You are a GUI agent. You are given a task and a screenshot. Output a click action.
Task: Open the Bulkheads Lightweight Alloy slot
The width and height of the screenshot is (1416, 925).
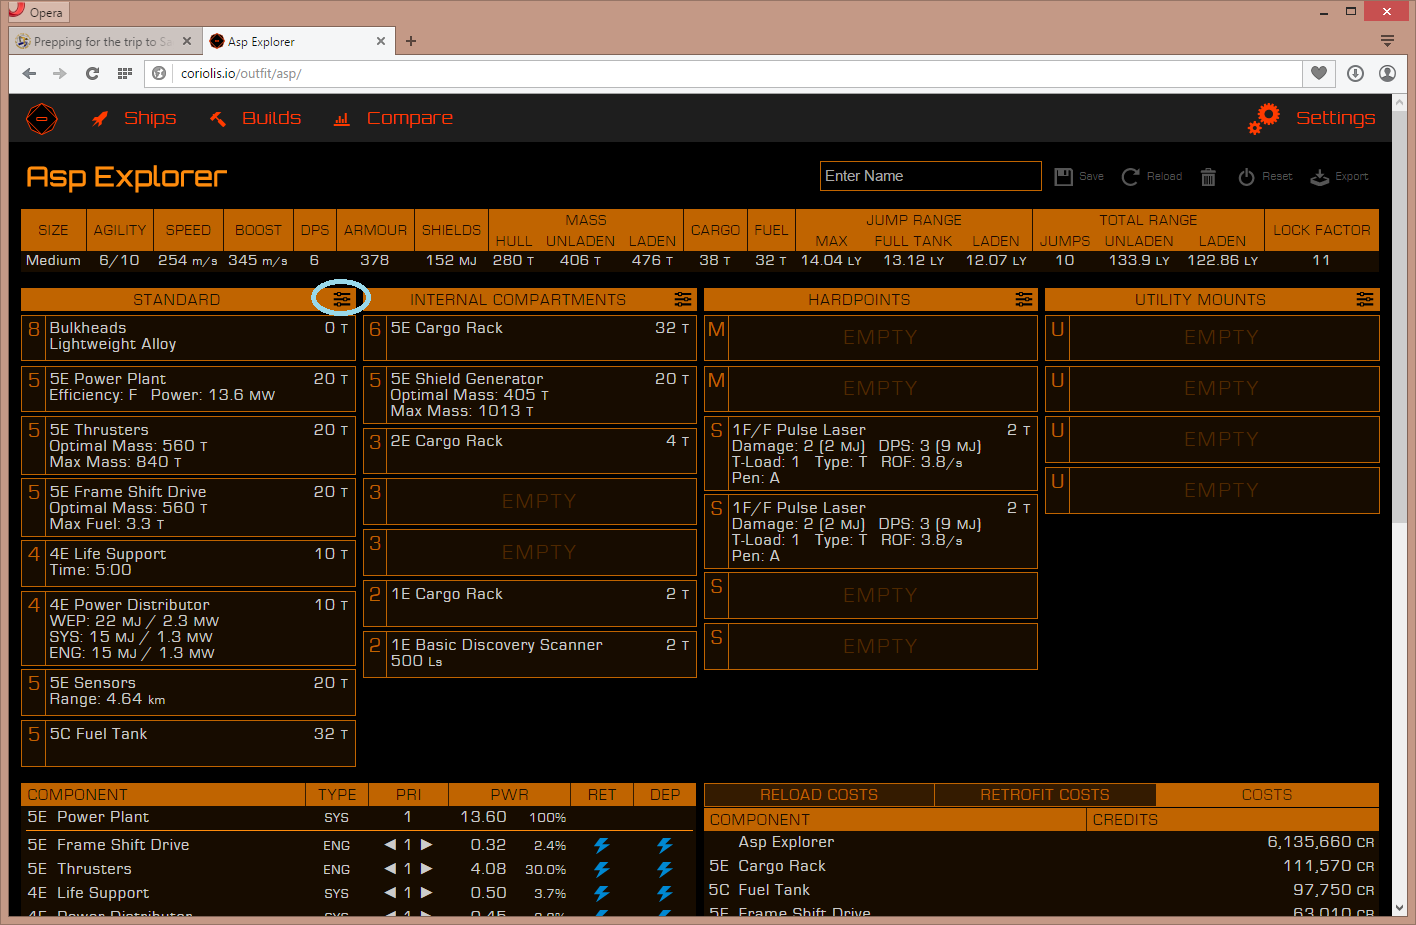(x=189, y=338)
